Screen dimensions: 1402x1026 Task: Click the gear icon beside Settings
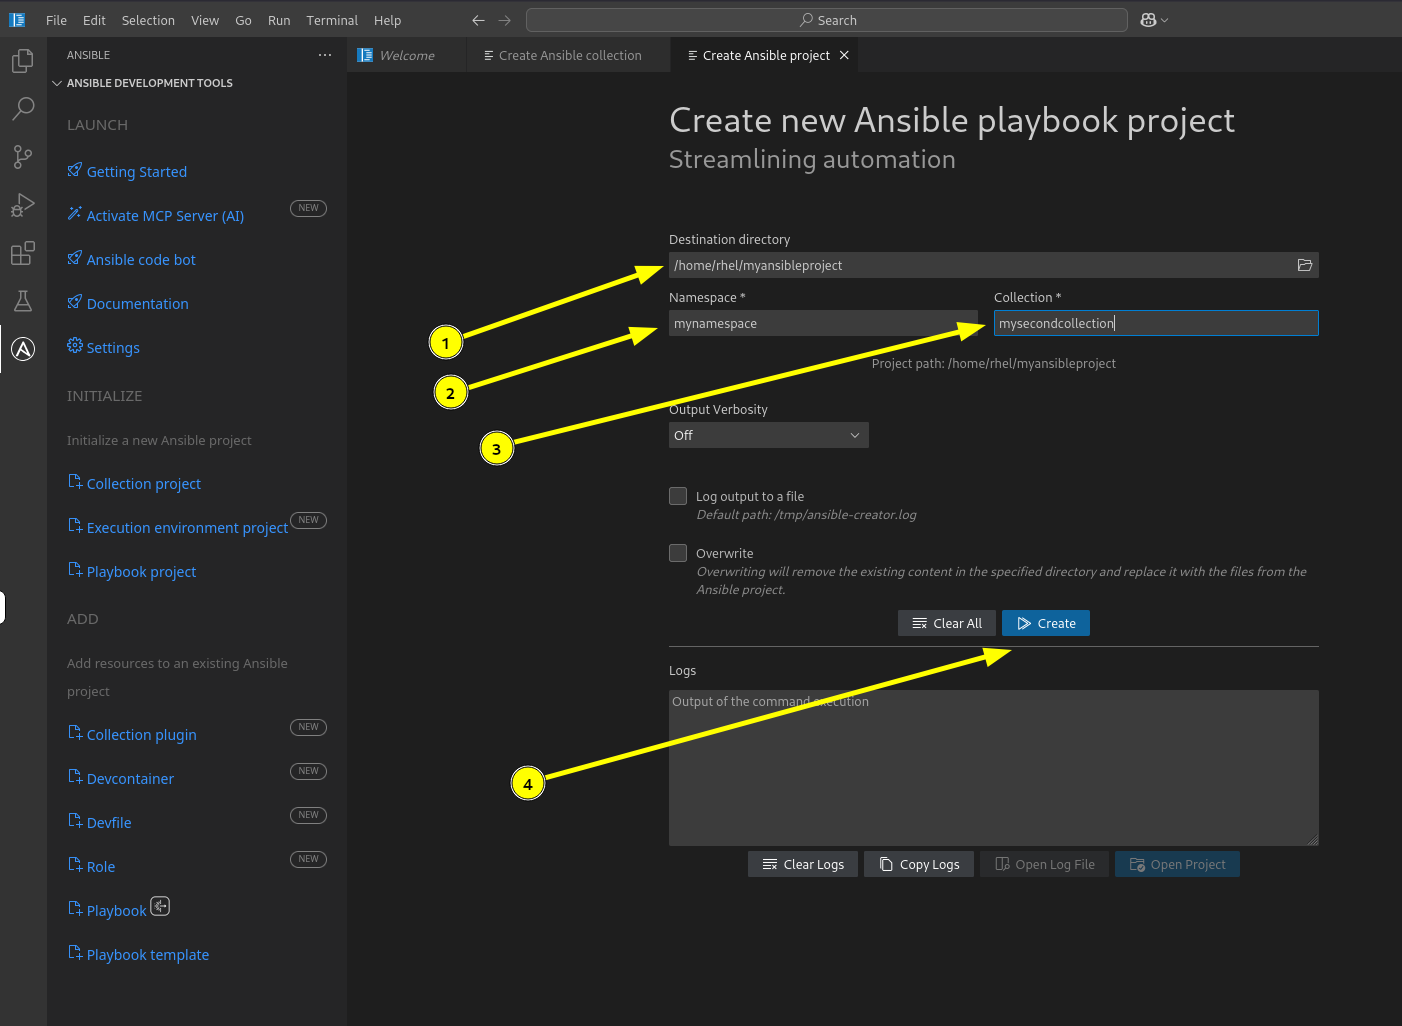pyautogui.click(x=75, y=346)
